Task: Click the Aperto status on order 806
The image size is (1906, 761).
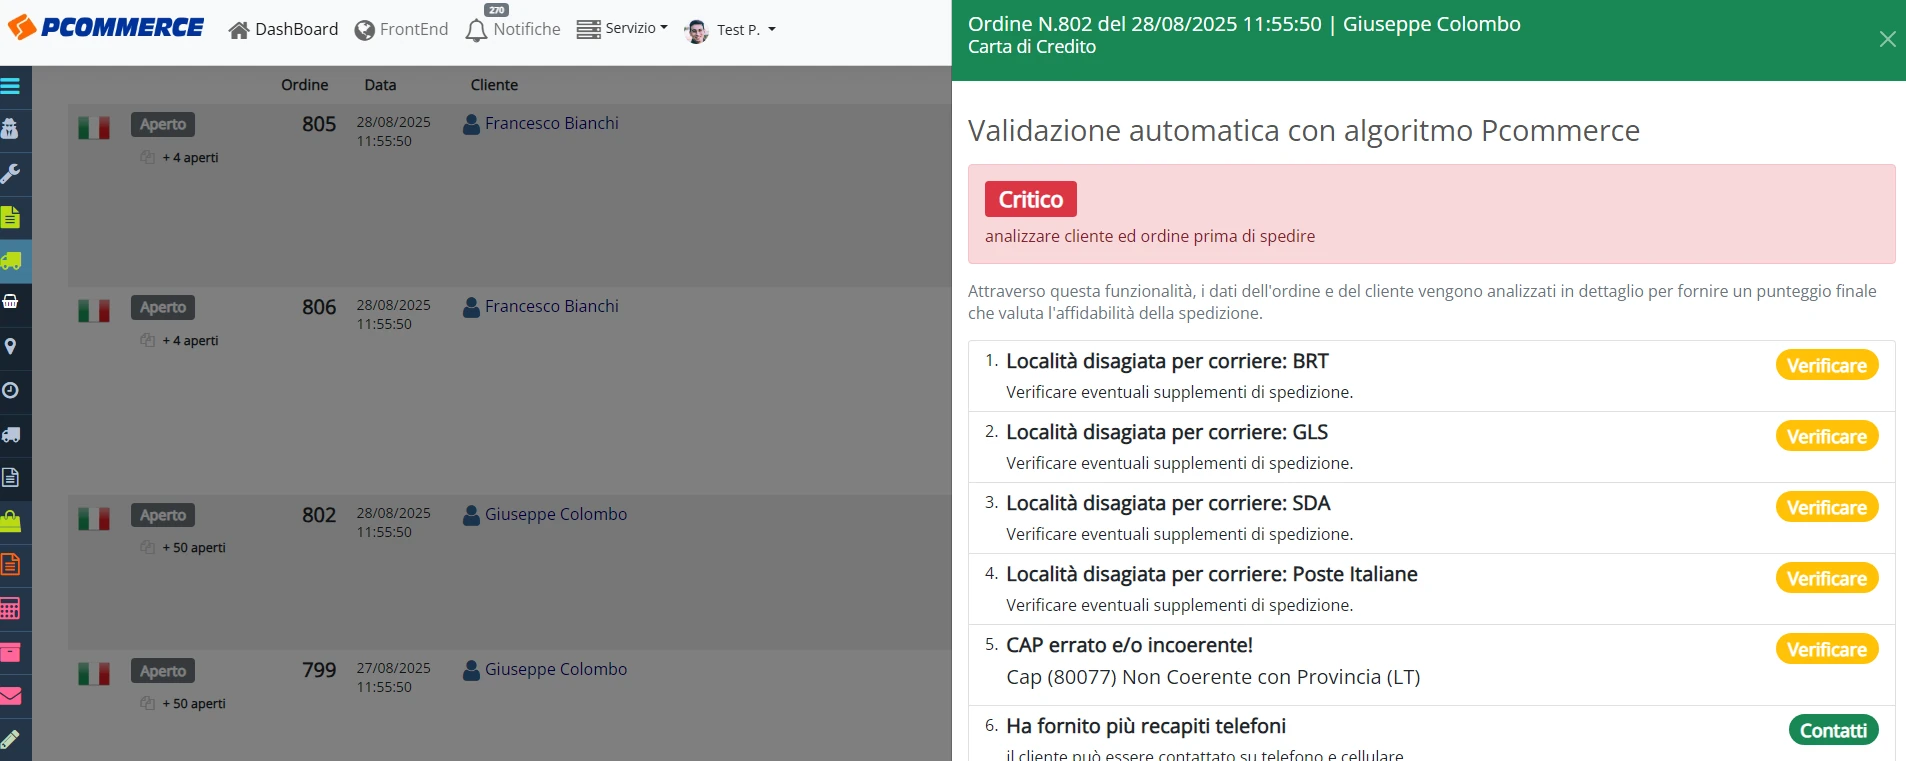Action: tap(163, 308)
